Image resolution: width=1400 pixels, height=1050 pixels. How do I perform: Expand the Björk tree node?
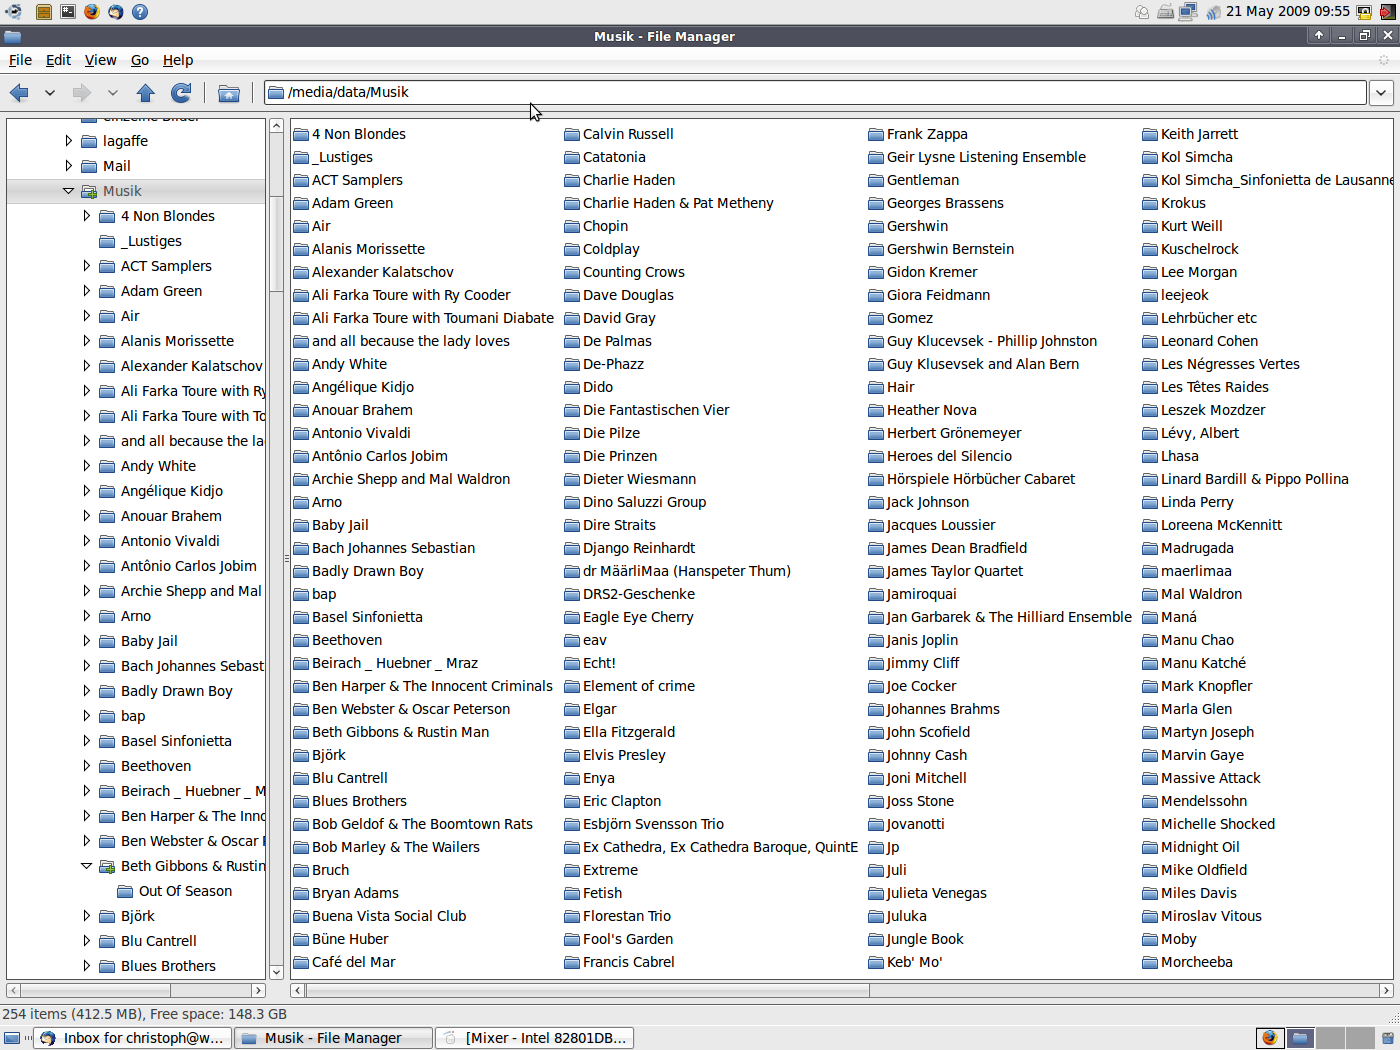click(86, 916)
